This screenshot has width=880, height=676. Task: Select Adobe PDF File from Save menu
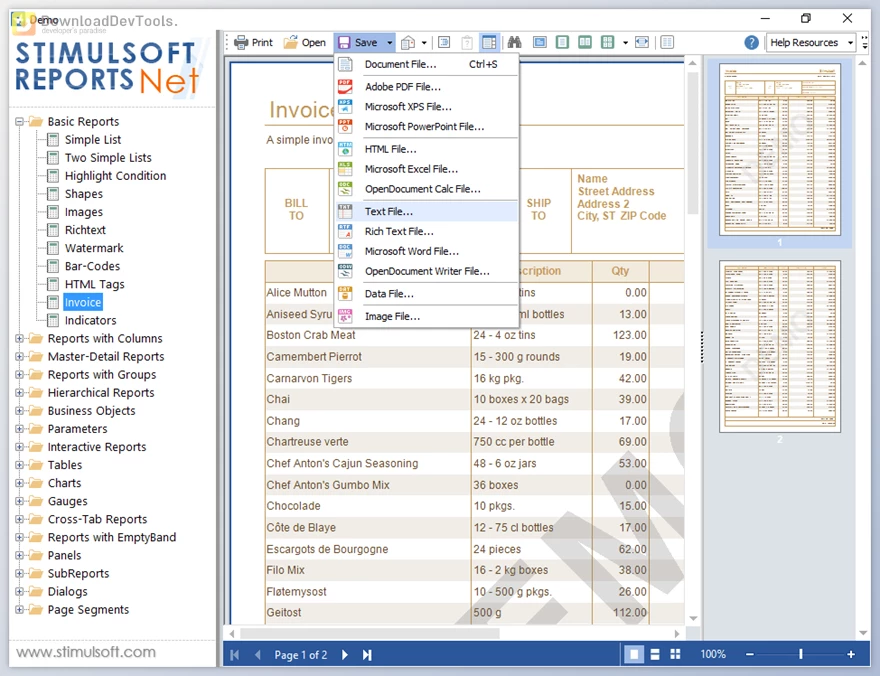pyautogui.click(x=402, y=87)
